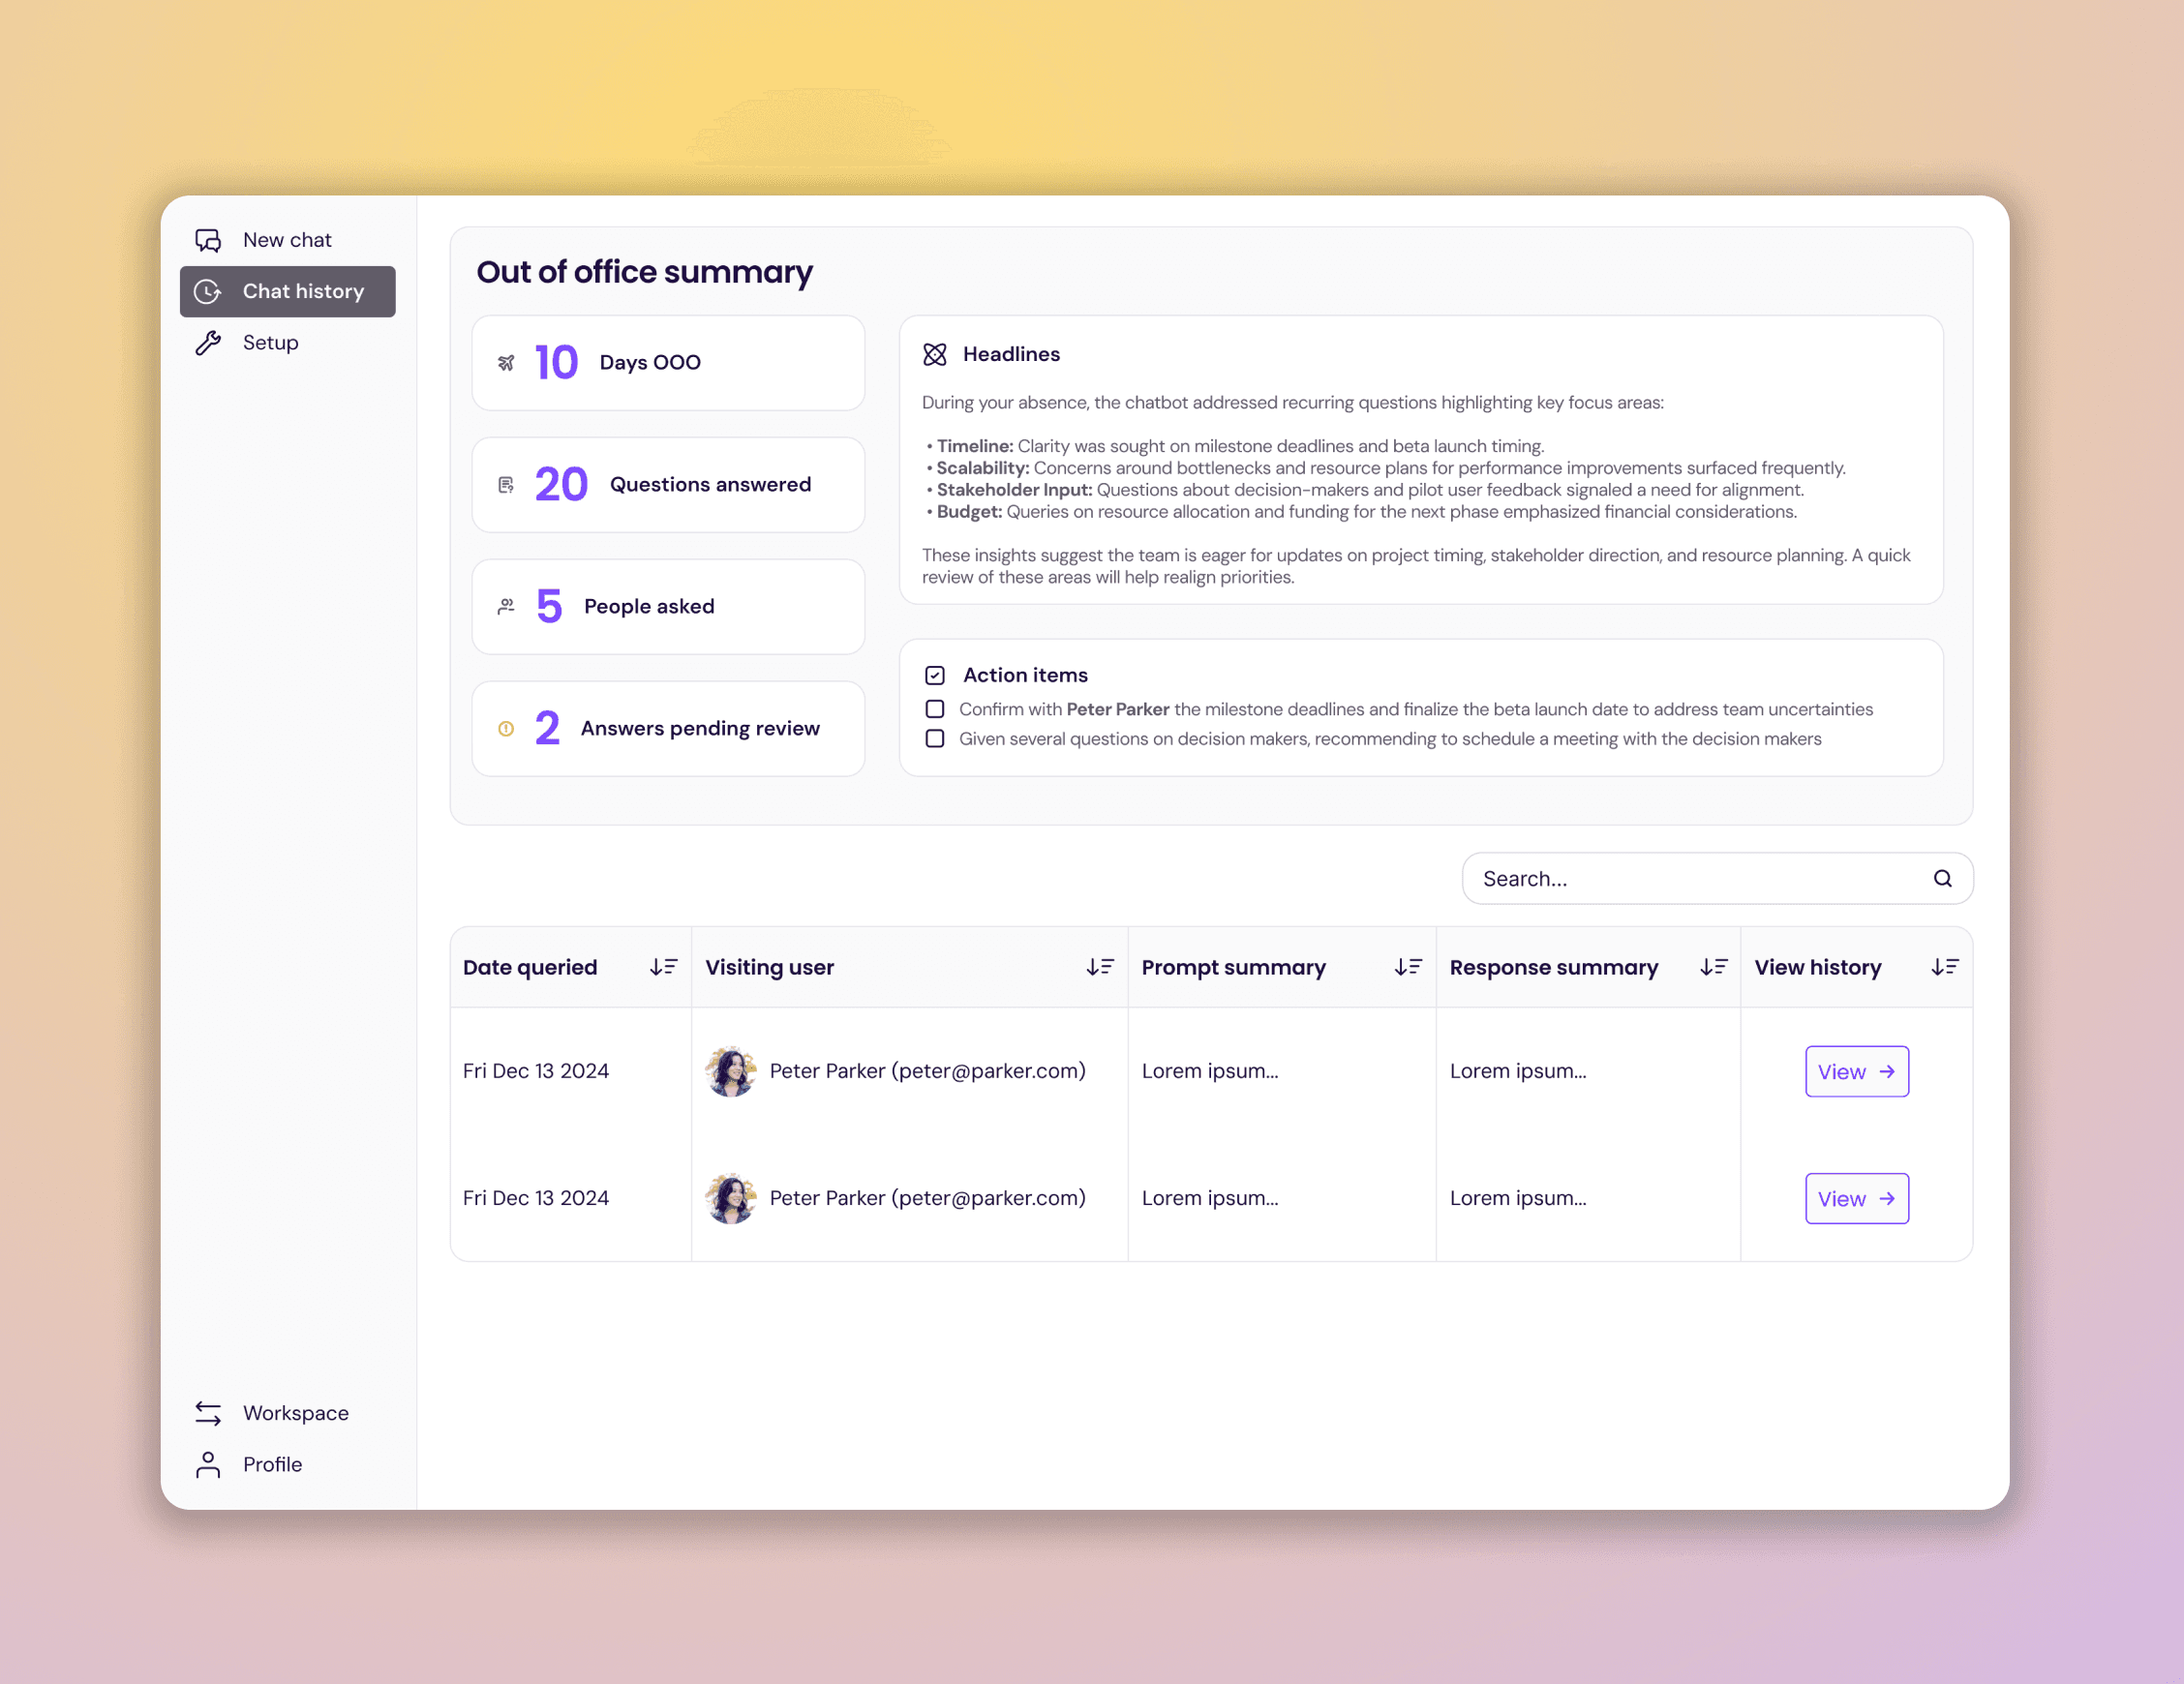Image resolution: width=2184 pixels, height=1684 pixels.
Task: Click the document icon on Questions answered card
Action: [506, 484]
